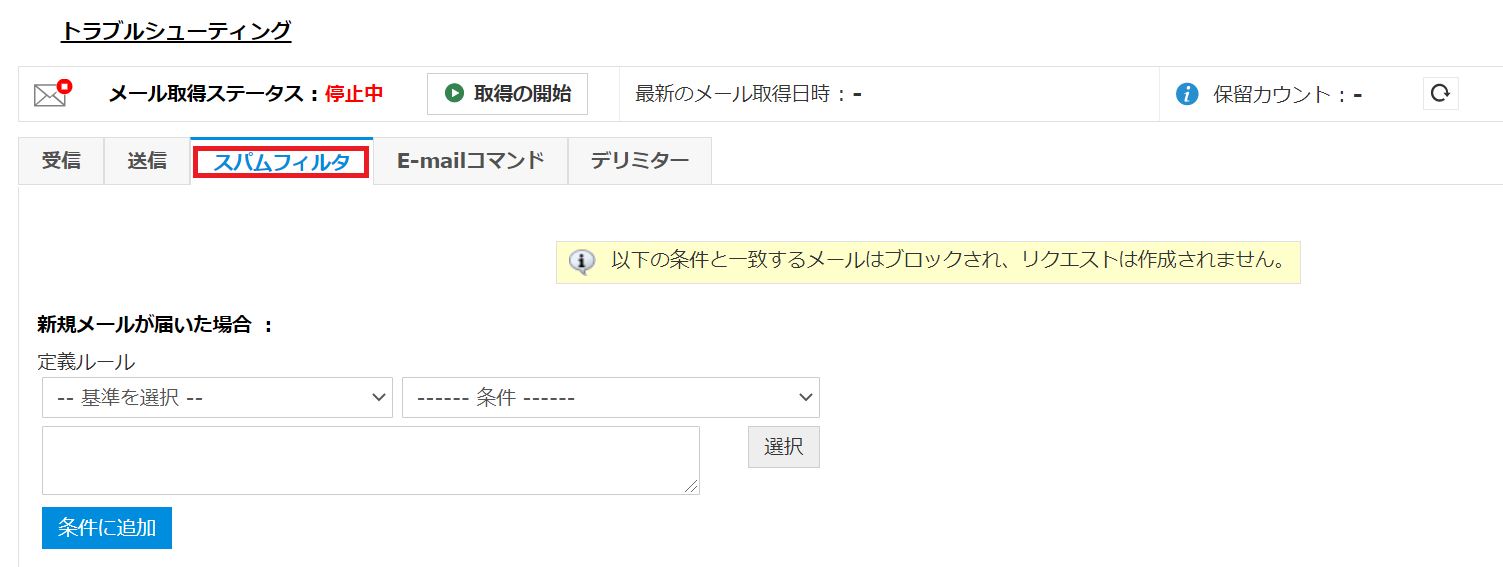
Task: Open the 基準を選択 criteria dropdown
Action: tap(216, 397)
